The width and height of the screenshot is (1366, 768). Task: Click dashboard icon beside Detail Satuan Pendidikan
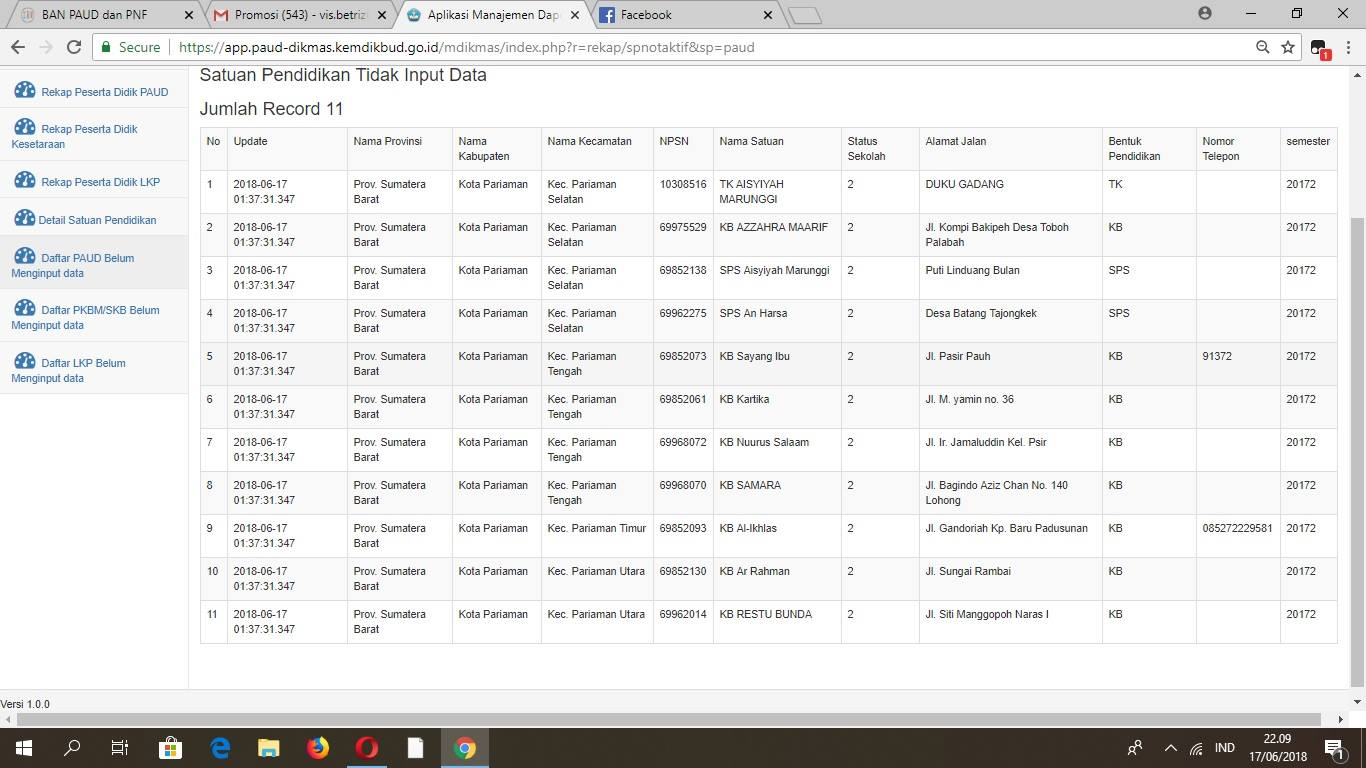pos(24,218)
